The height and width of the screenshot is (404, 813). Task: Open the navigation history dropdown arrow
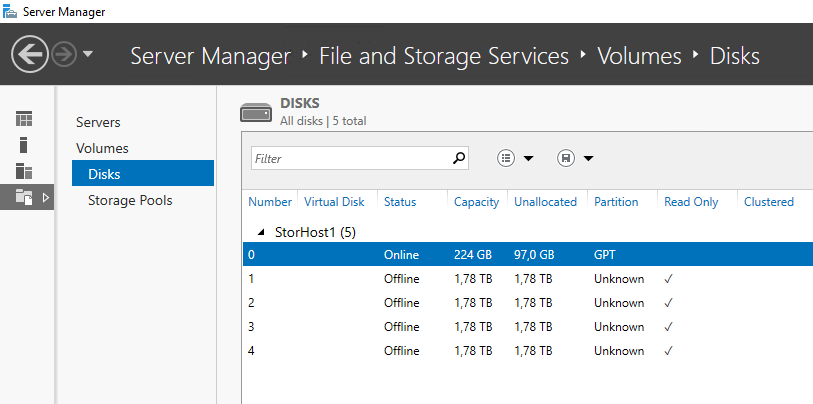click(88, 53)
